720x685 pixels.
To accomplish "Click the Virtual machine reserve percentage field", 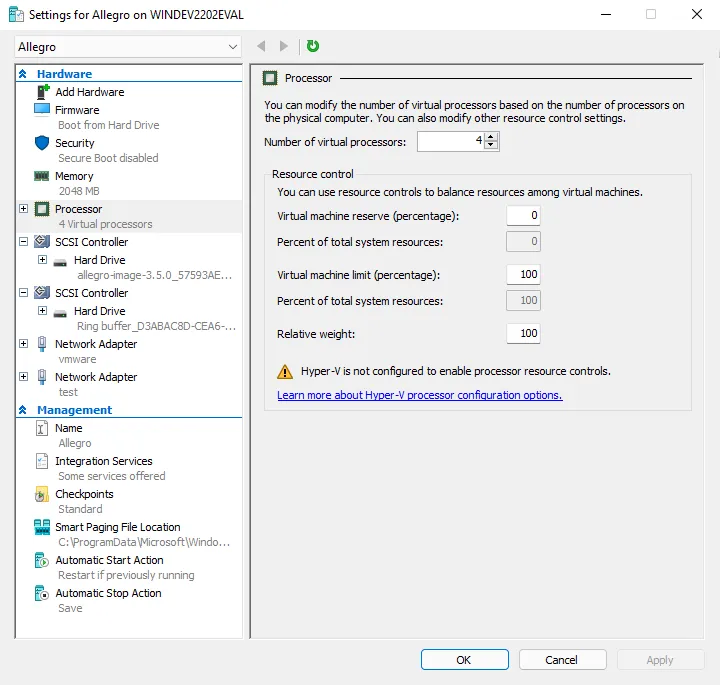I will (523, 215).
